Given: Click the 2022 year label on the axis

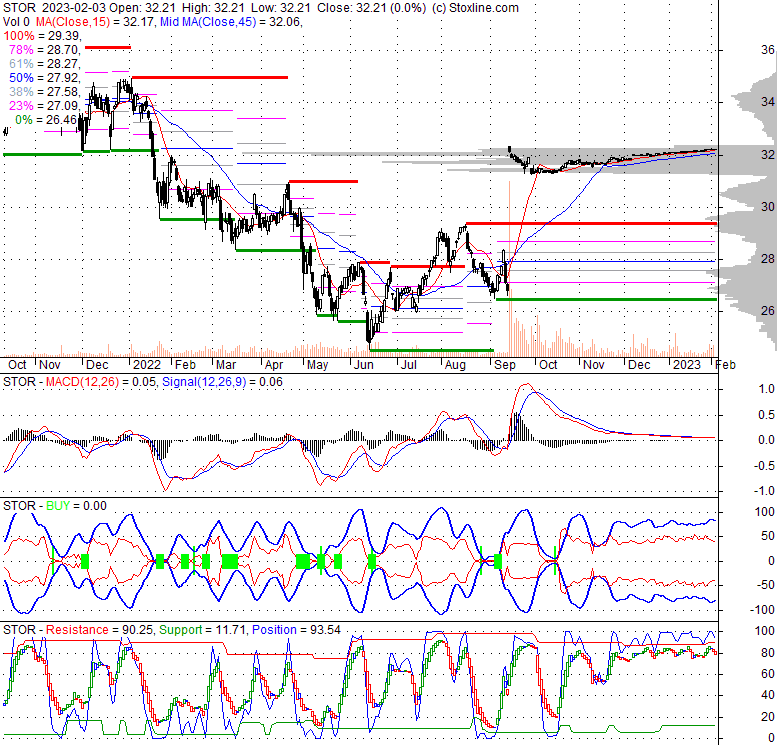Looking at the screenshot, I should point(147,365).
